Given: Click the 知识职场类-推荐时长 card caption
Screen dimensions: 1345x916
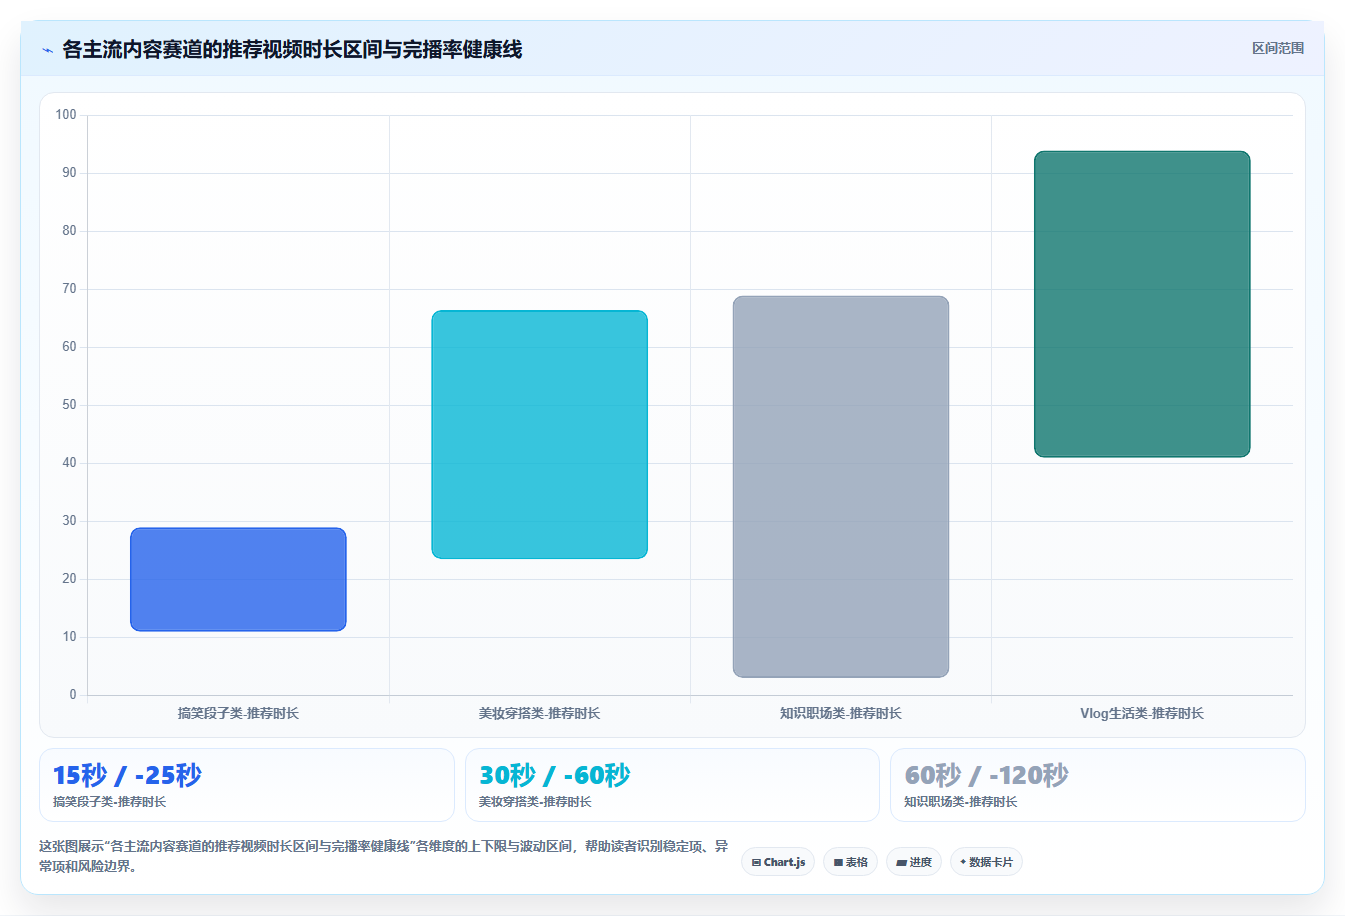Looking at the screenshot, I should pyautogui.click(x=961, y=802).
